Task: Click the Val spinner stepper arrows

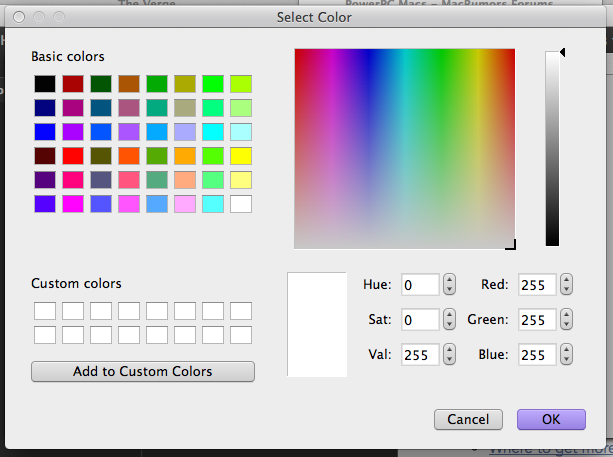Action: click(450, 354)
